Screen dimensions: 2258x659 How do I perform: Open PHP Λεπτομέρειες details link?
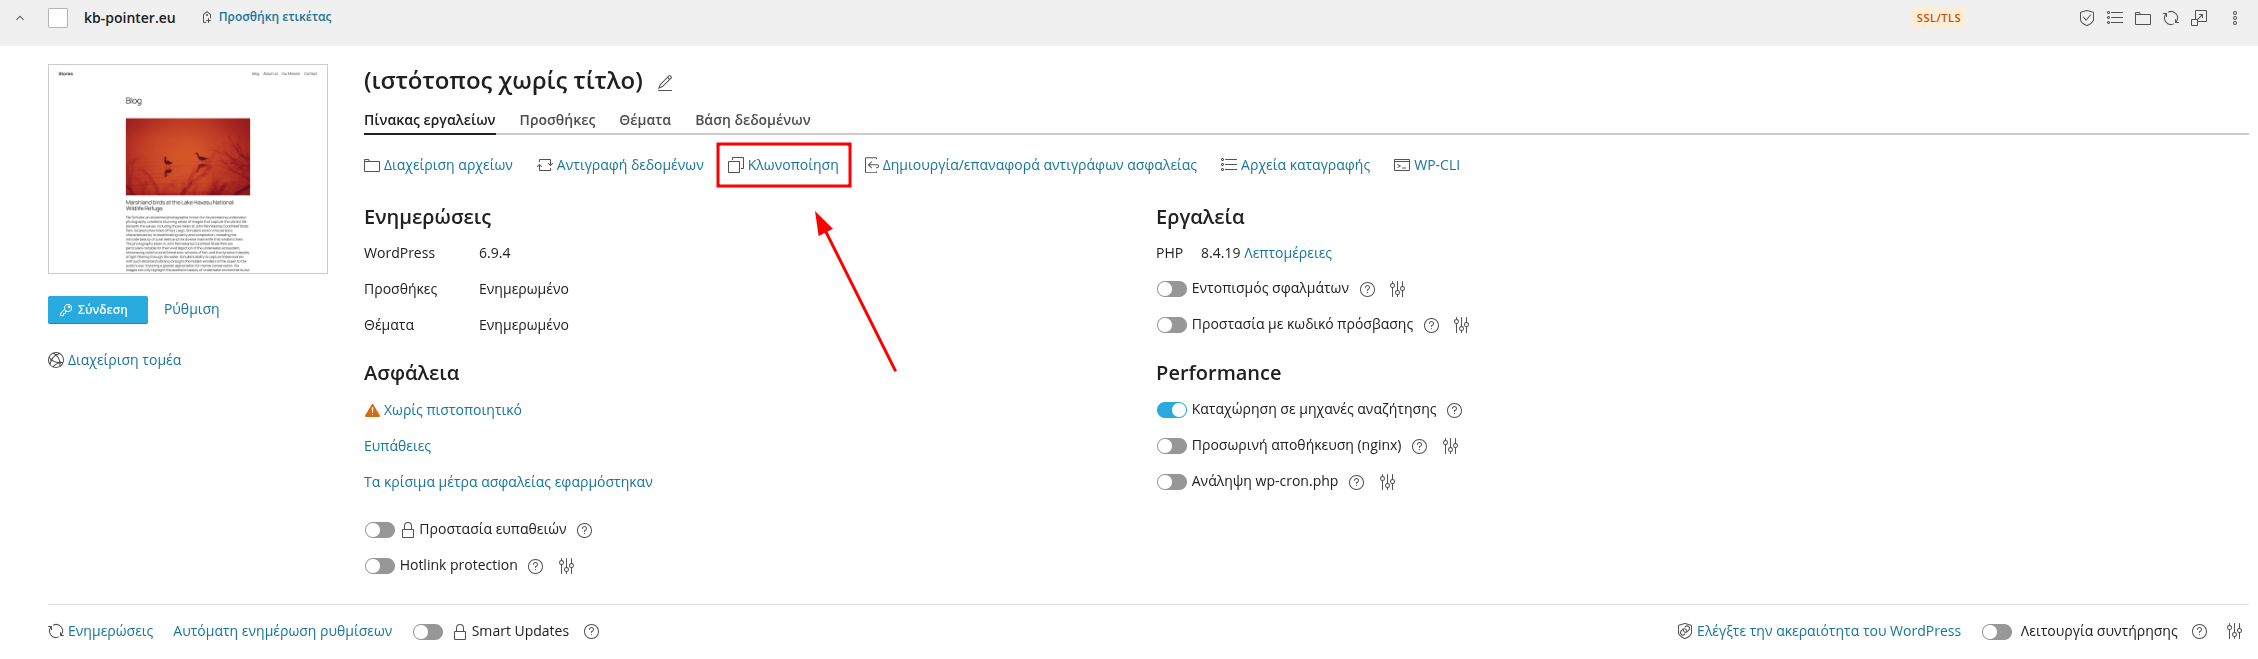coord(1287,253)
